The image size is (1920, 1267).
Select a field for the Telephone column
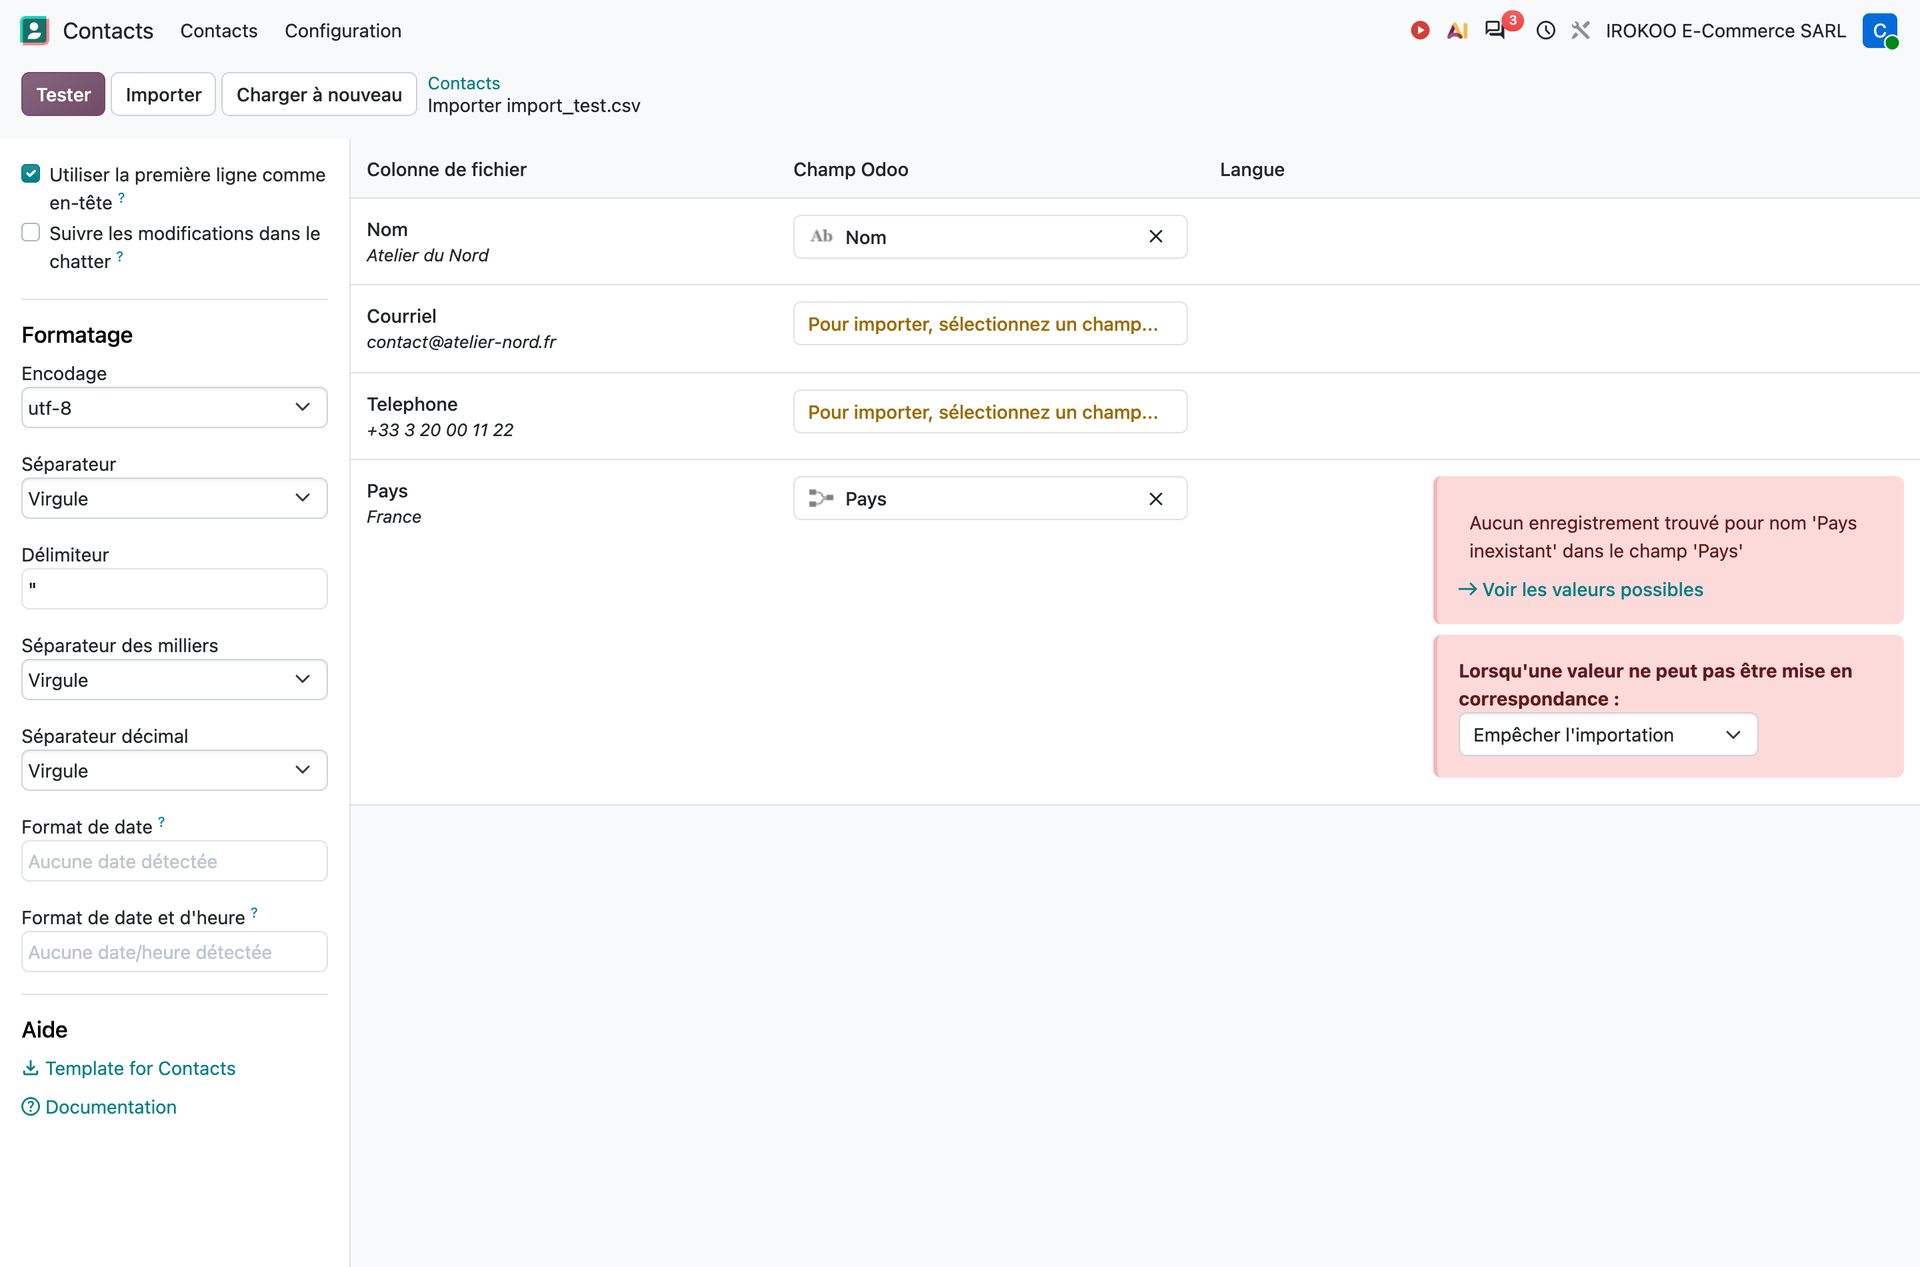click(x=990, y=412)
